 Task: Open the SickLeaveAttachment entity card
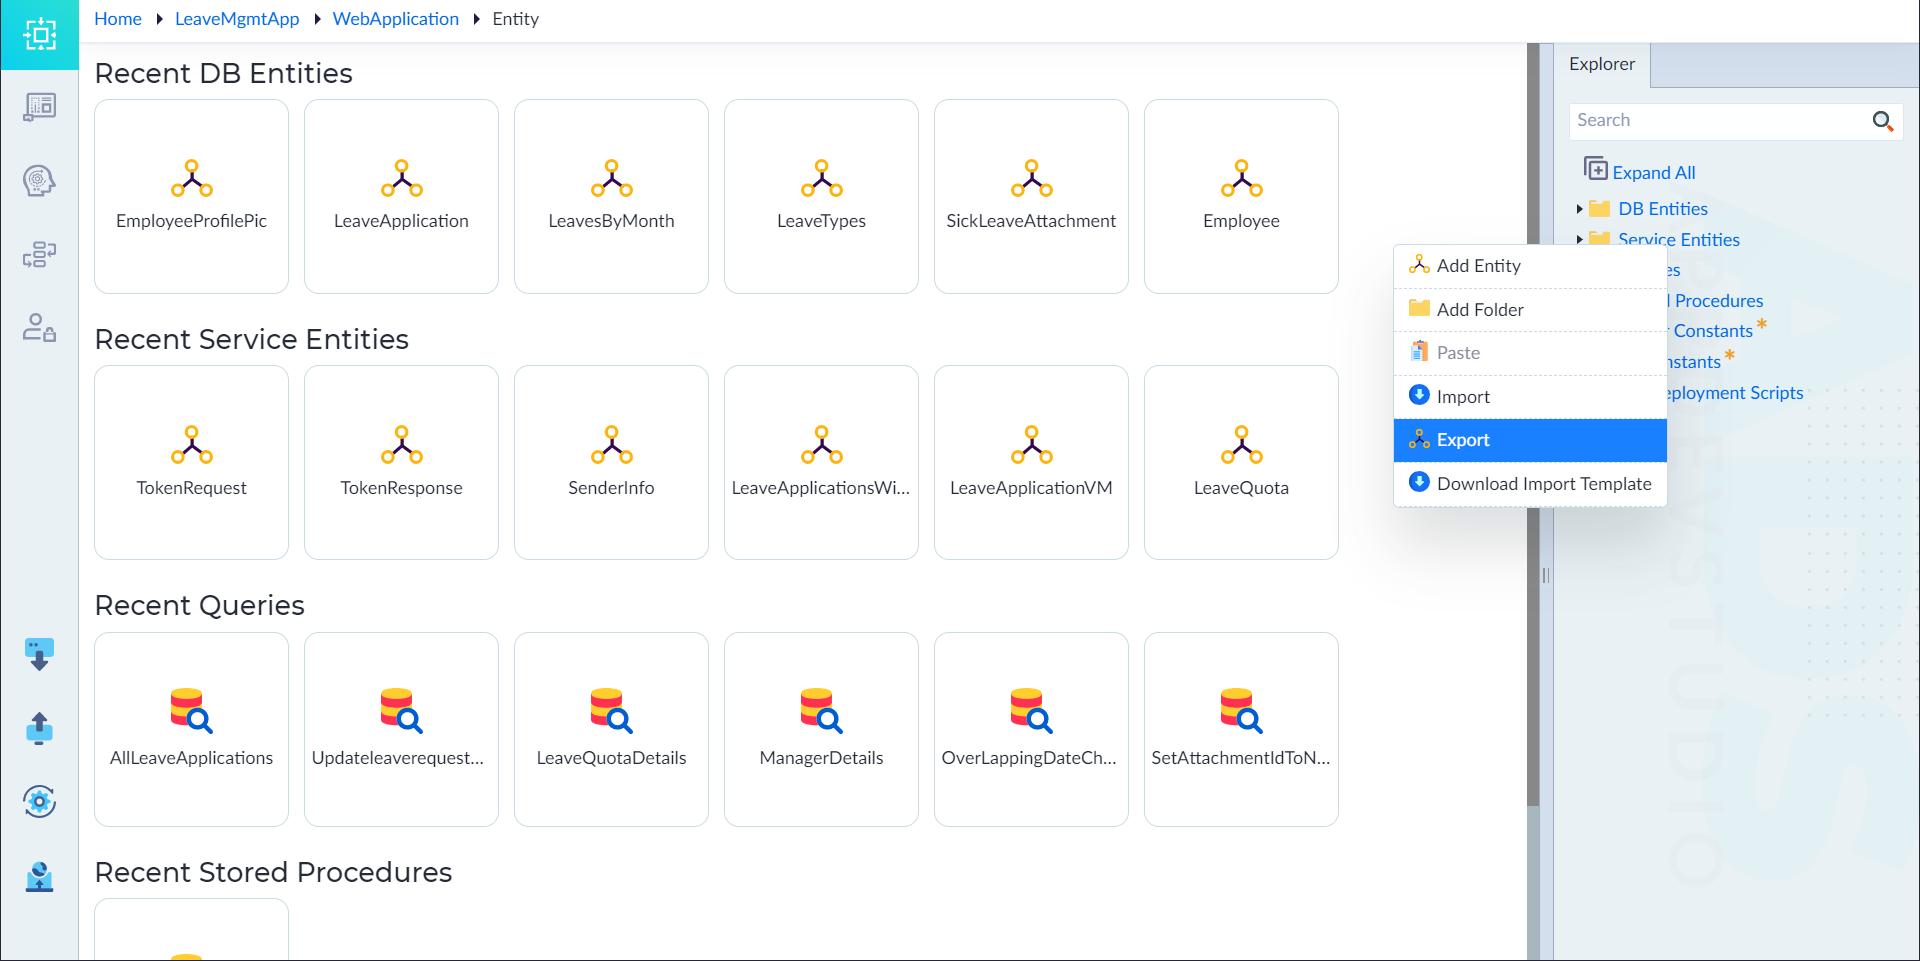pos(1031,196)
